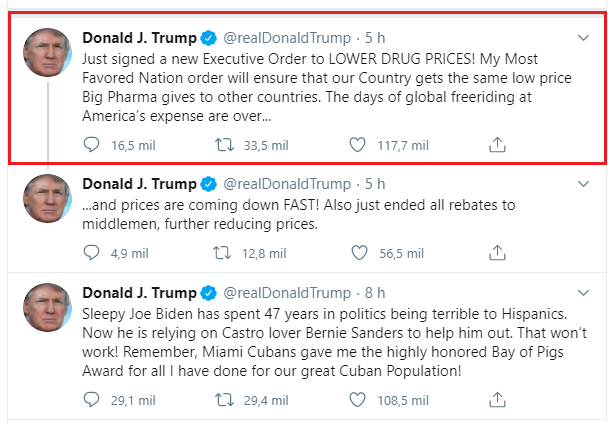608x423 pixels.
Task: Share the middlemen rebates tweet
Action: click(496, 253)
